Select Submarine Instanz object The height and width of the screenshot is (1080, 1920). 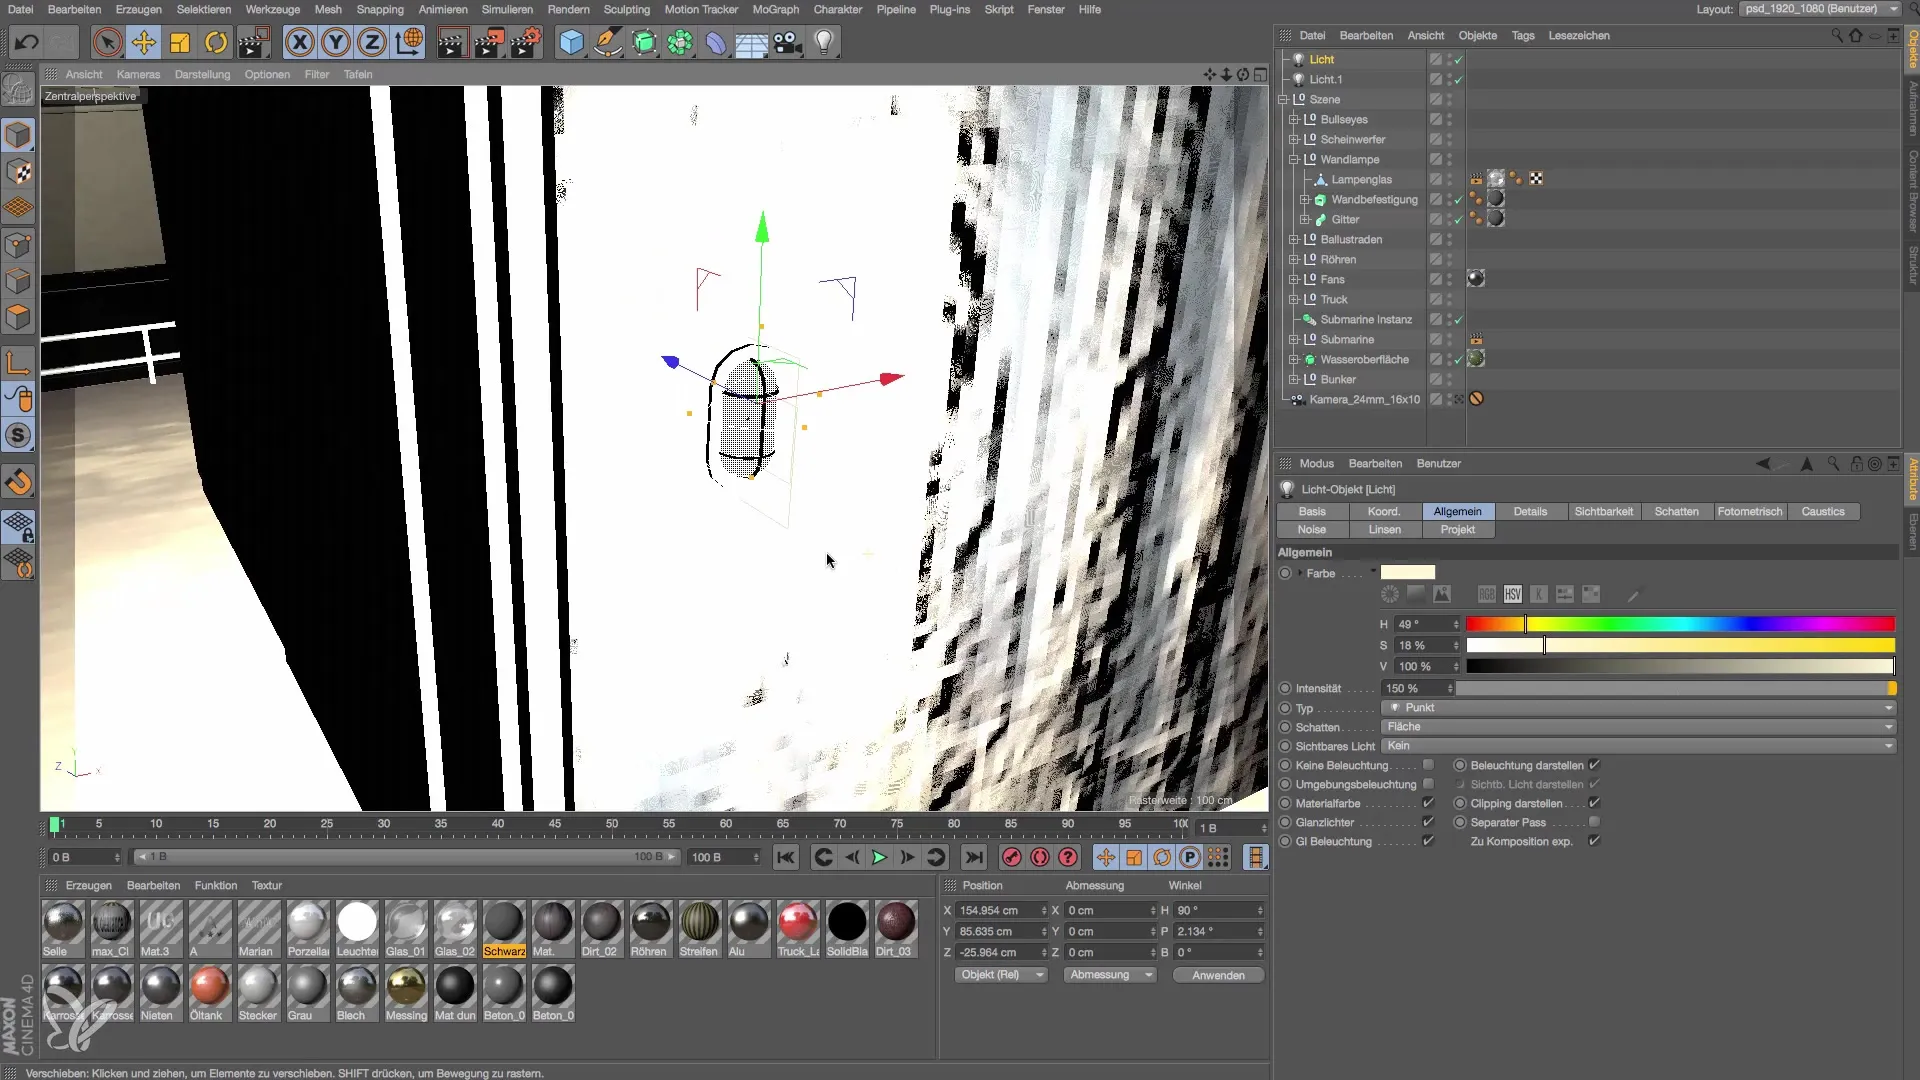pos(1366,319)
